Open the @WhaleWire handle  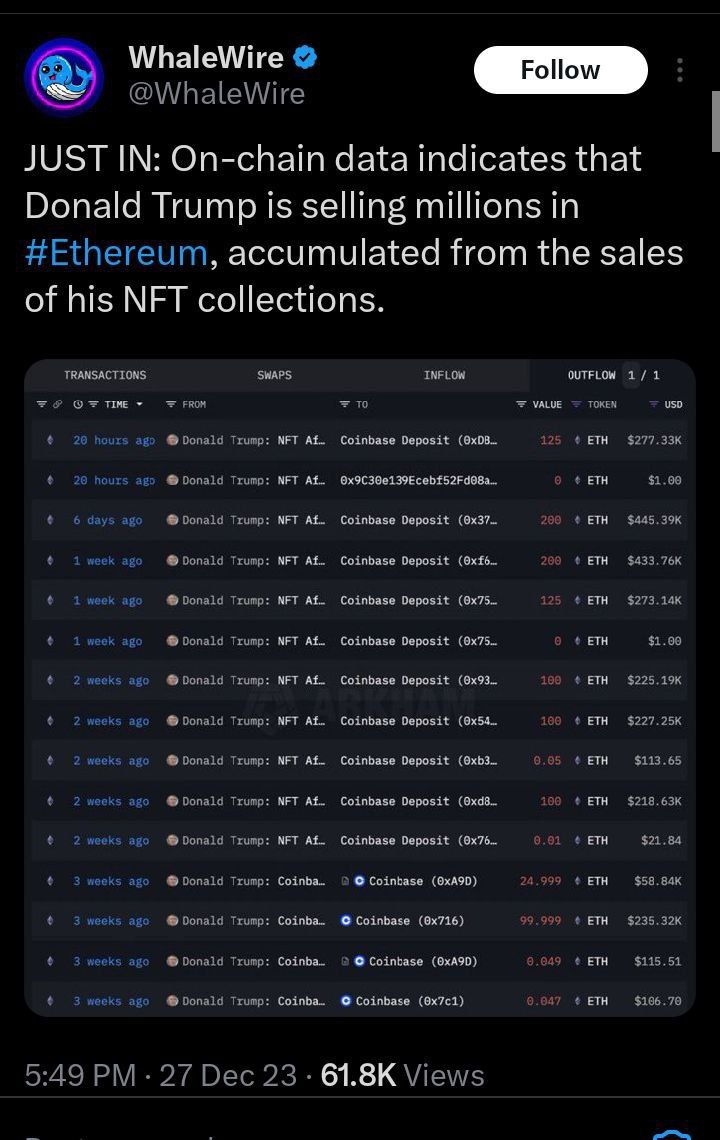216,93
